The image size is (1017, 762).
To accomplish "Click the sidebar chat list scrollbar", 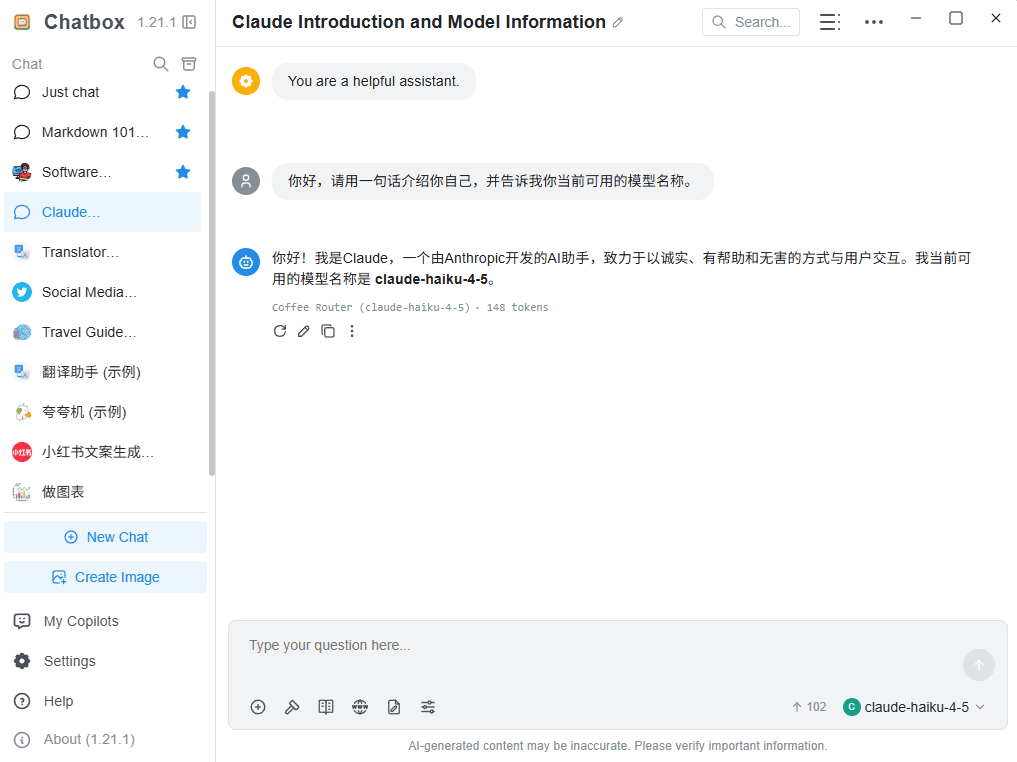I will click(x=211, y=283).
